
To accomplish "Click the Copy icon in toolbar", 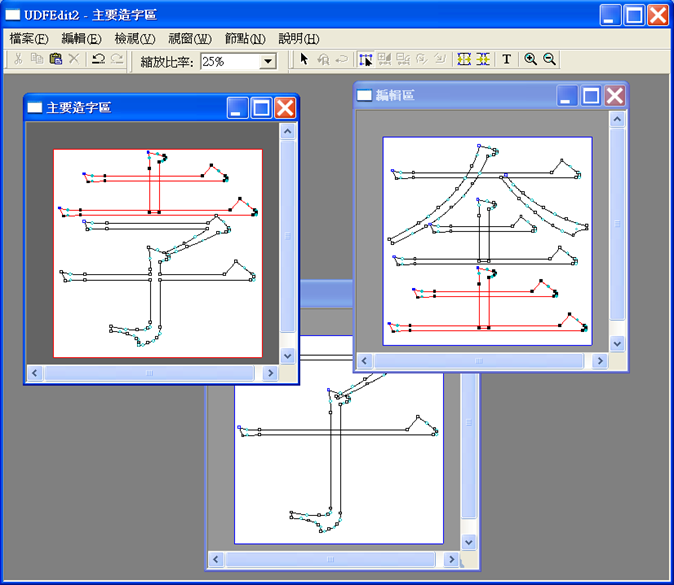I will (37, 59).
